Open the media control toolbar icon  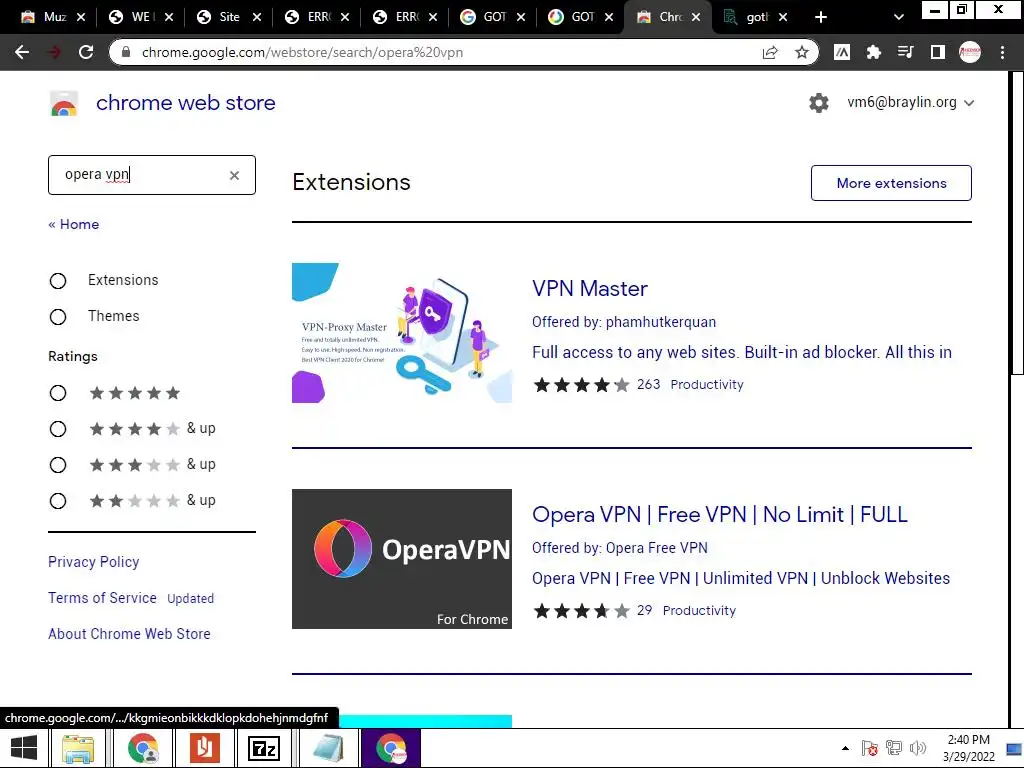905,52
